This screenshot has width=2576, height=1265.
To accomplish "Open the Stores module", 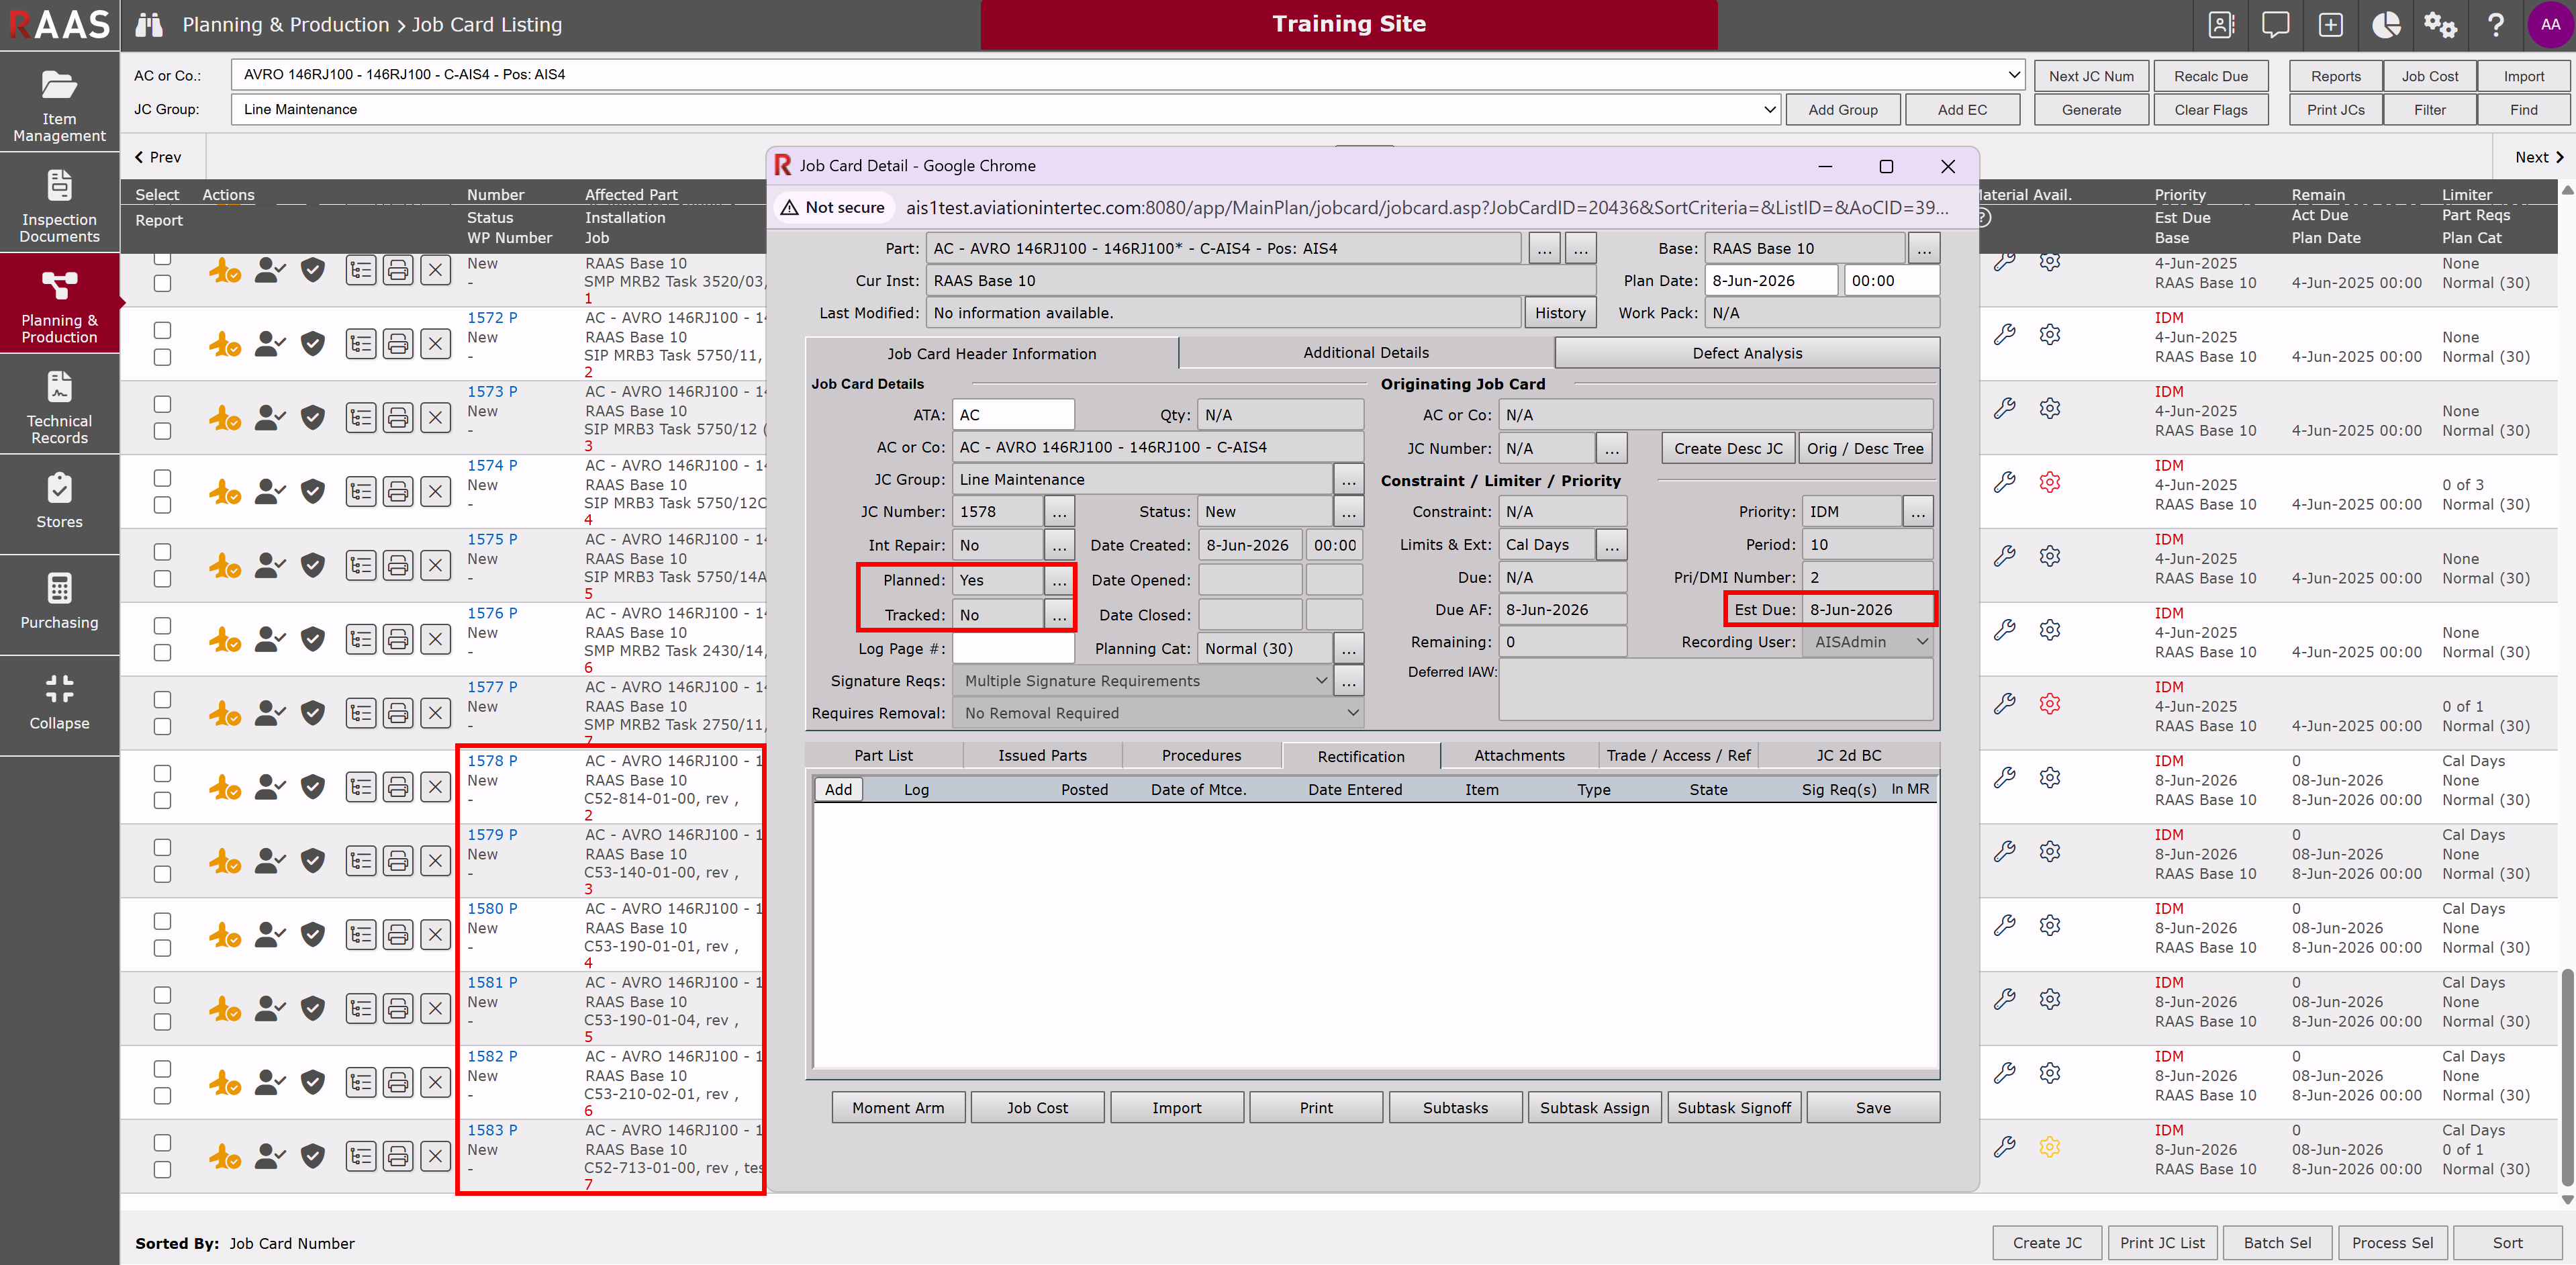I will 59,505.
